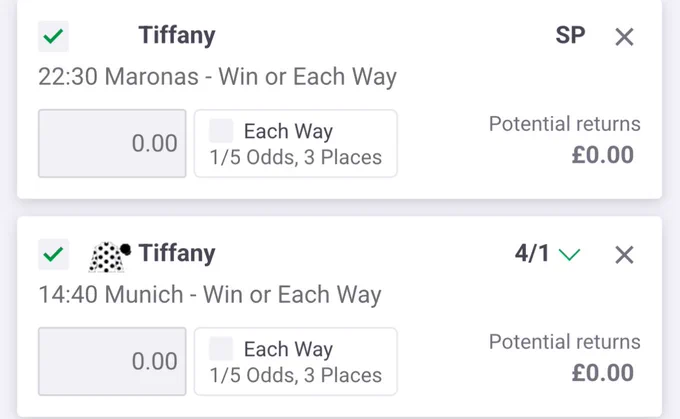
Task: Focus the stake field for Munich bet
Action: (112, 362)
